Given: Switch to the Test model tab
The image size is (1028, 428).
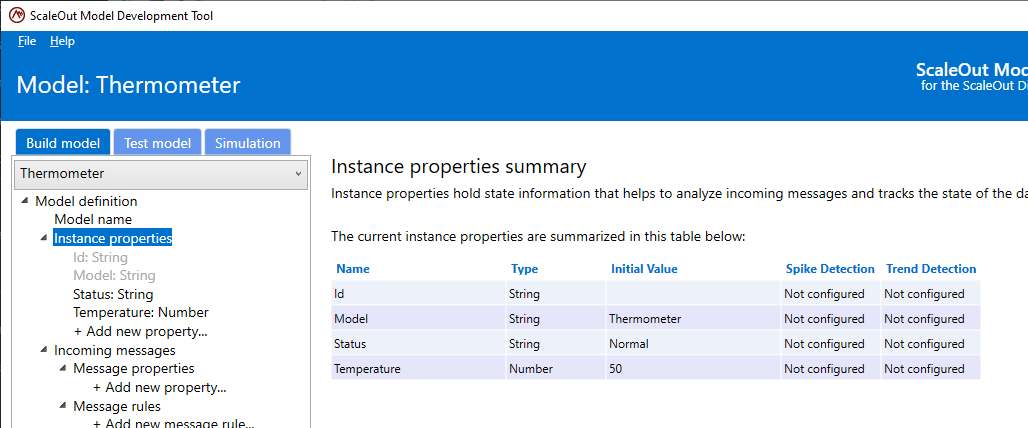Looking at the screenshot, I should coord(157,143).
